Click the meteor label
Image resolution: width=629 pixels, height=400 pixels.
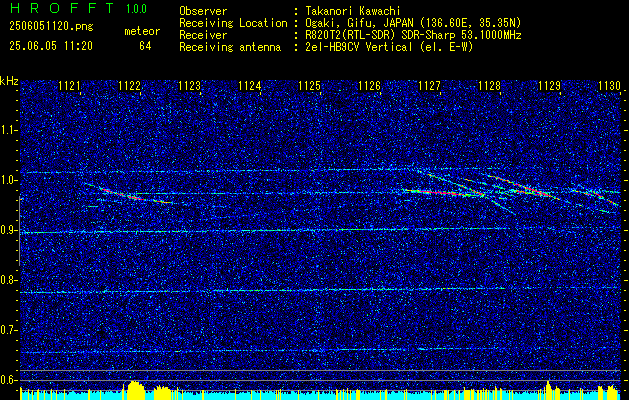click(142, 31)
